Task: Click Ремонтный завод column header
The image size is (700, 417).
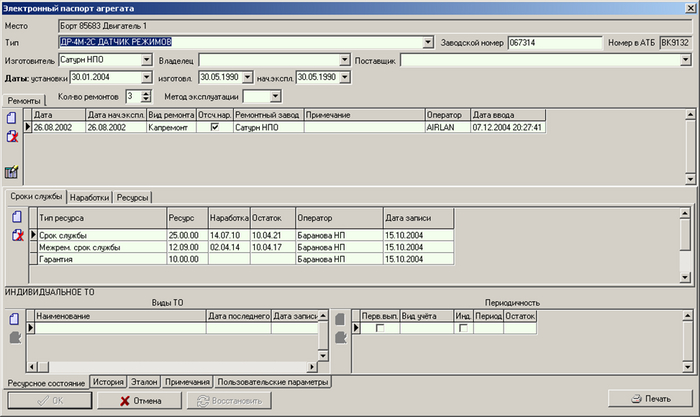Action: click(268, 115)
